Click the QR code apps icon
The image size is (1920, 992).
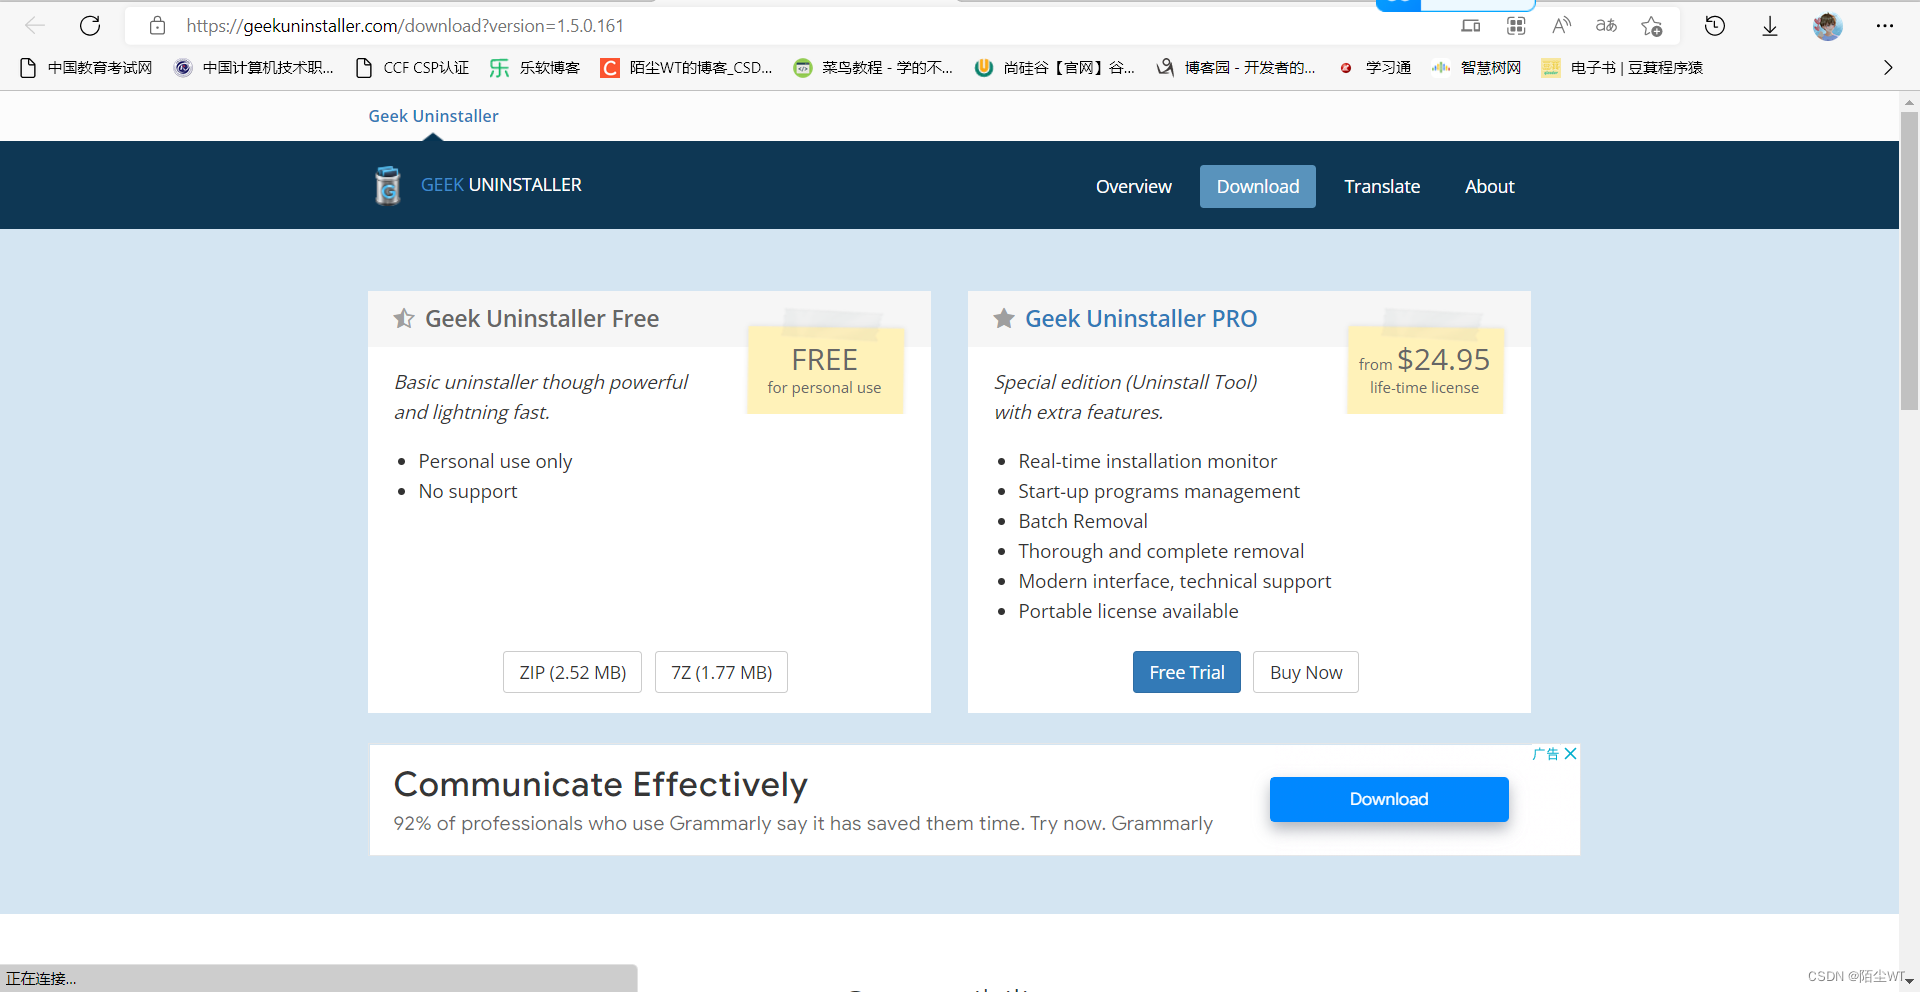click(1516, 26)
